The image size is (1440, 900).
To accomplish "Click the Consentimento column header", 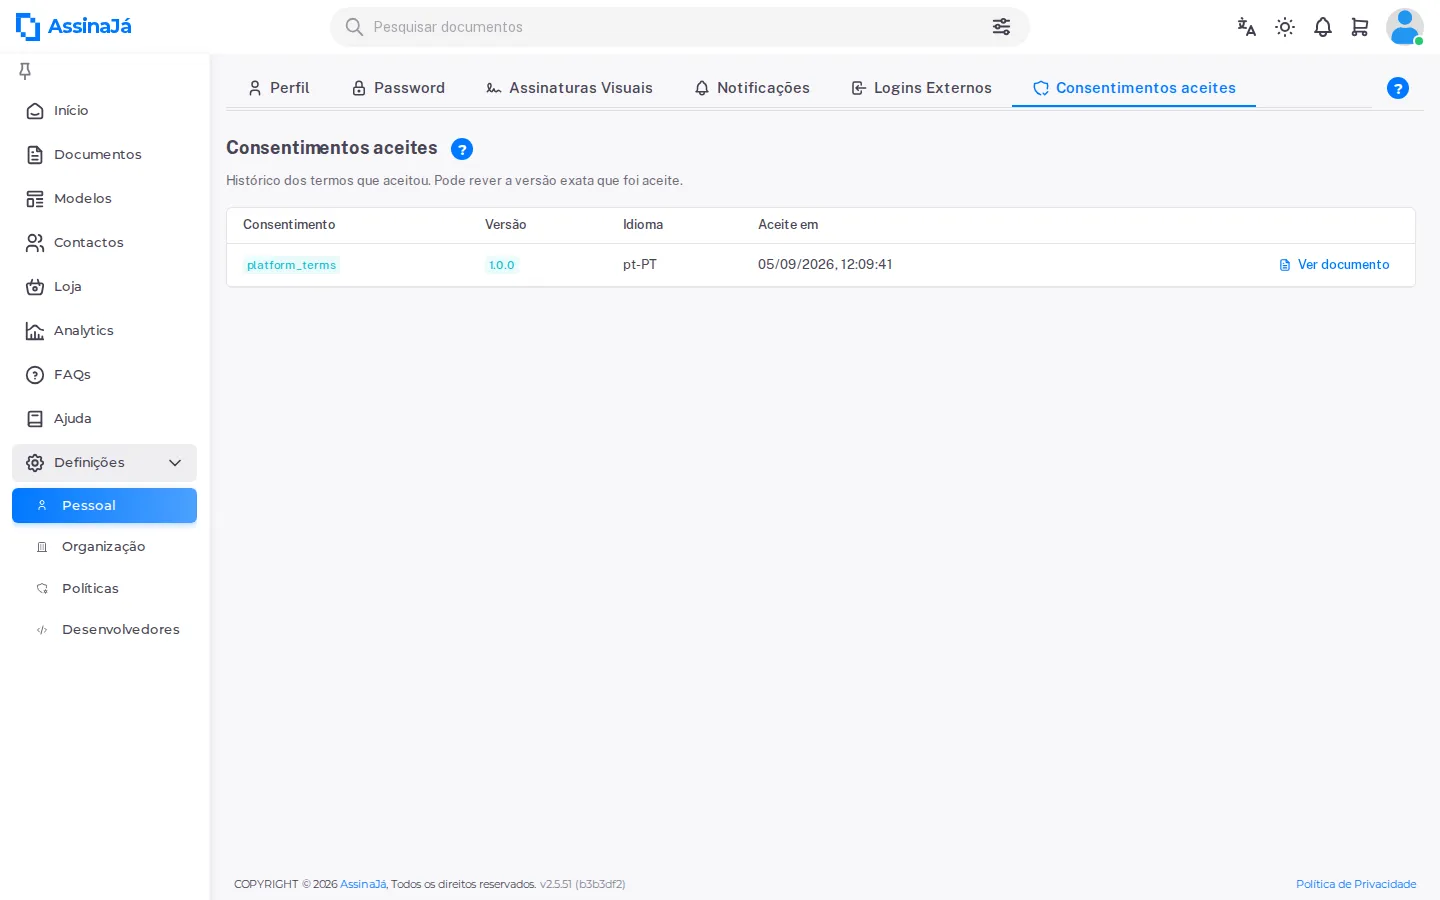I will pyautogui.click(x=289, y=225).
